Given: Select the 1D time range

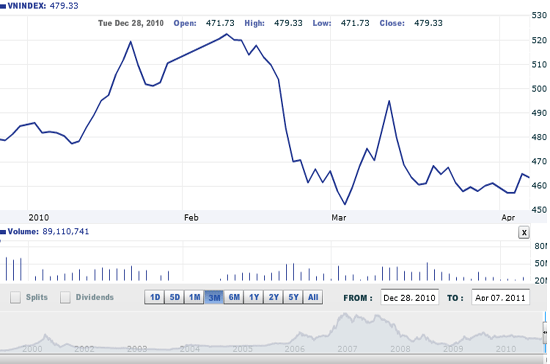Looking at the screenshot, I should pyautogui.click(x=155, y=297).
